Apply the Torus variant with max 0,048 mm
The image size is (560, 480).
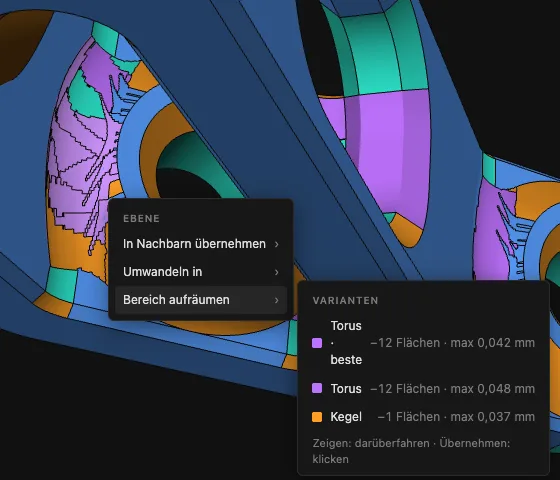(x=424, y=388)
